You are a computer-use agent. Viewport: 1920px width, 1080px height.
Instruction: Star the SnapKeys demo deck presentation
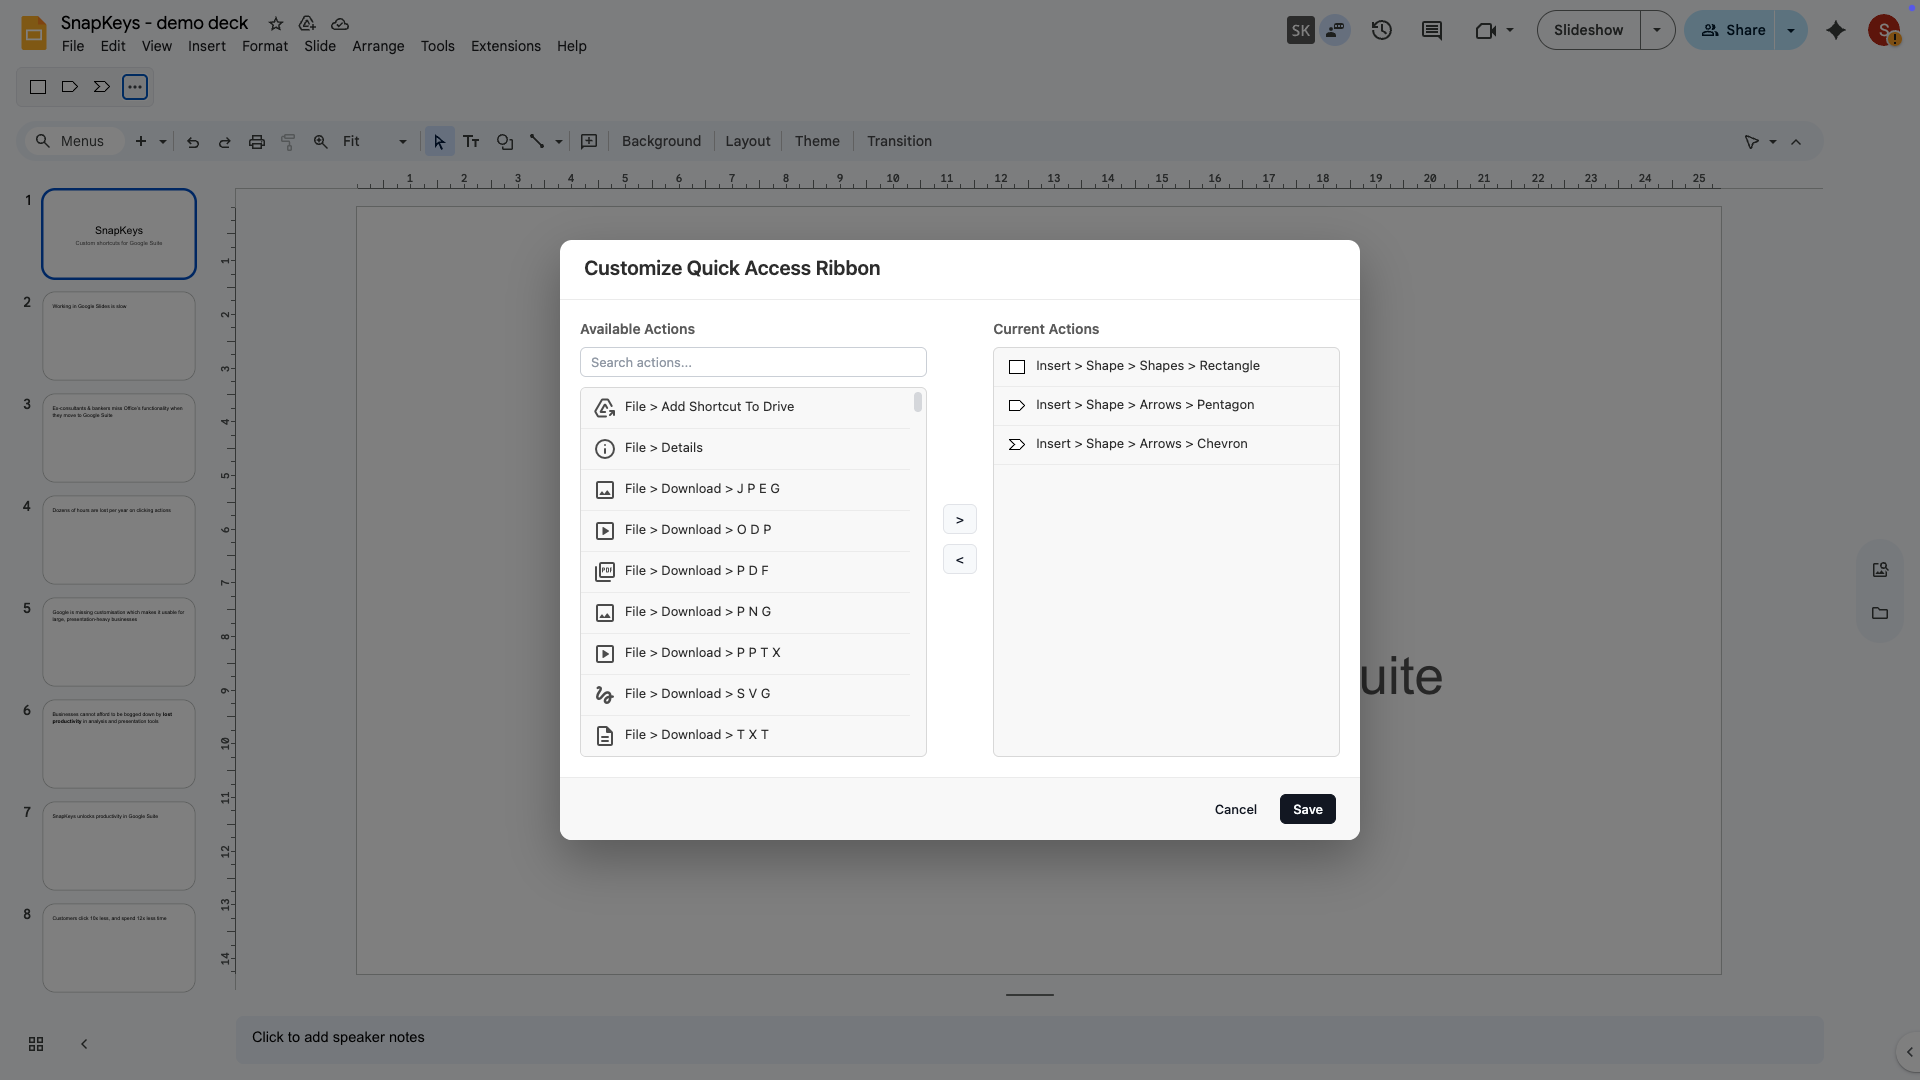(275, 24)
